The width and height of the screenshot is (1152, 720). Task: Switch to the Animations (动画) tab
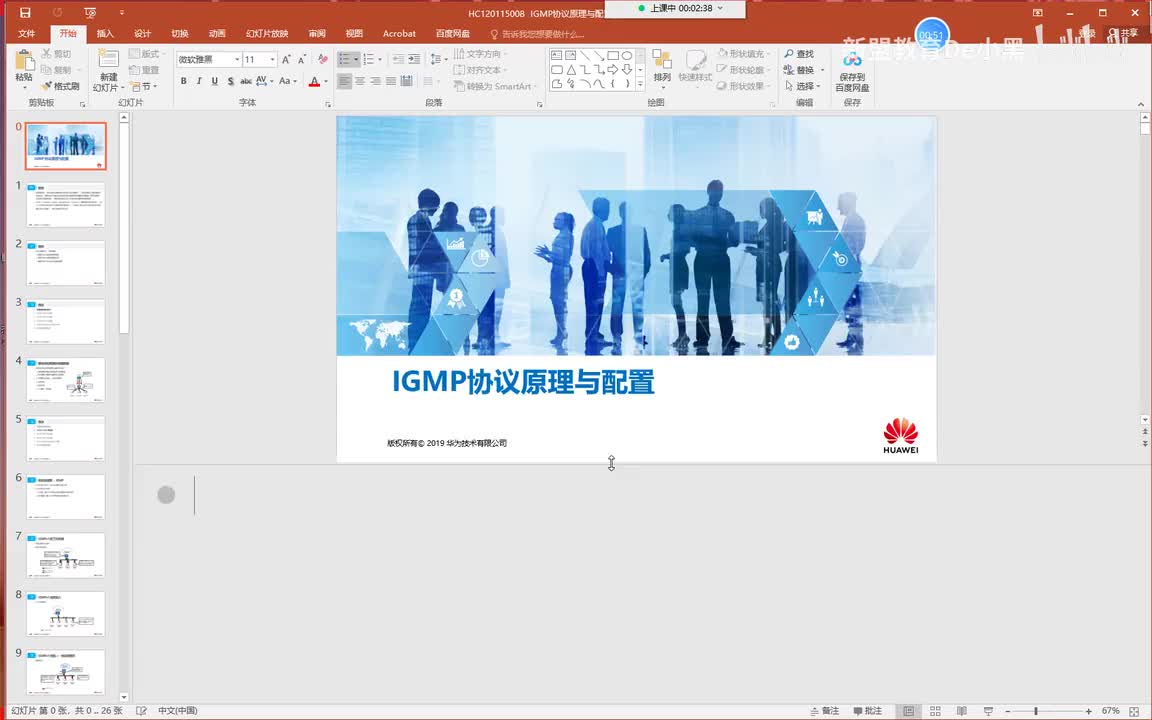pyautogui.click(x=217, y=34)
